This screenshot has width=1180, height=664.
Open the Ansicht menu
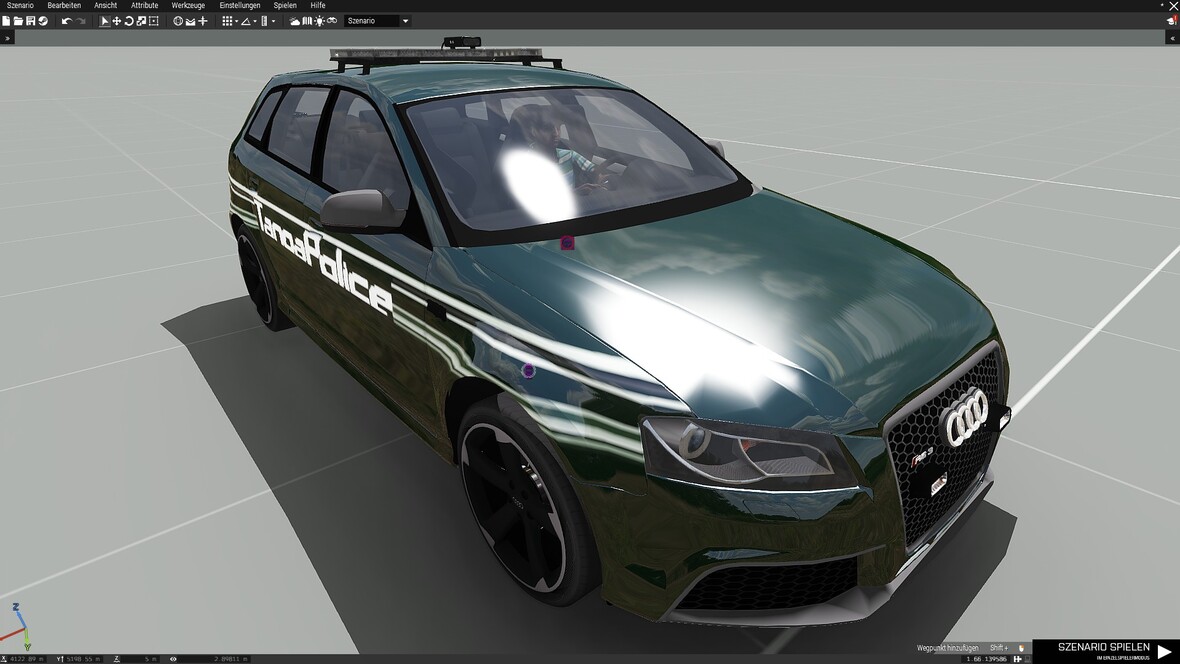coord(105,5)
